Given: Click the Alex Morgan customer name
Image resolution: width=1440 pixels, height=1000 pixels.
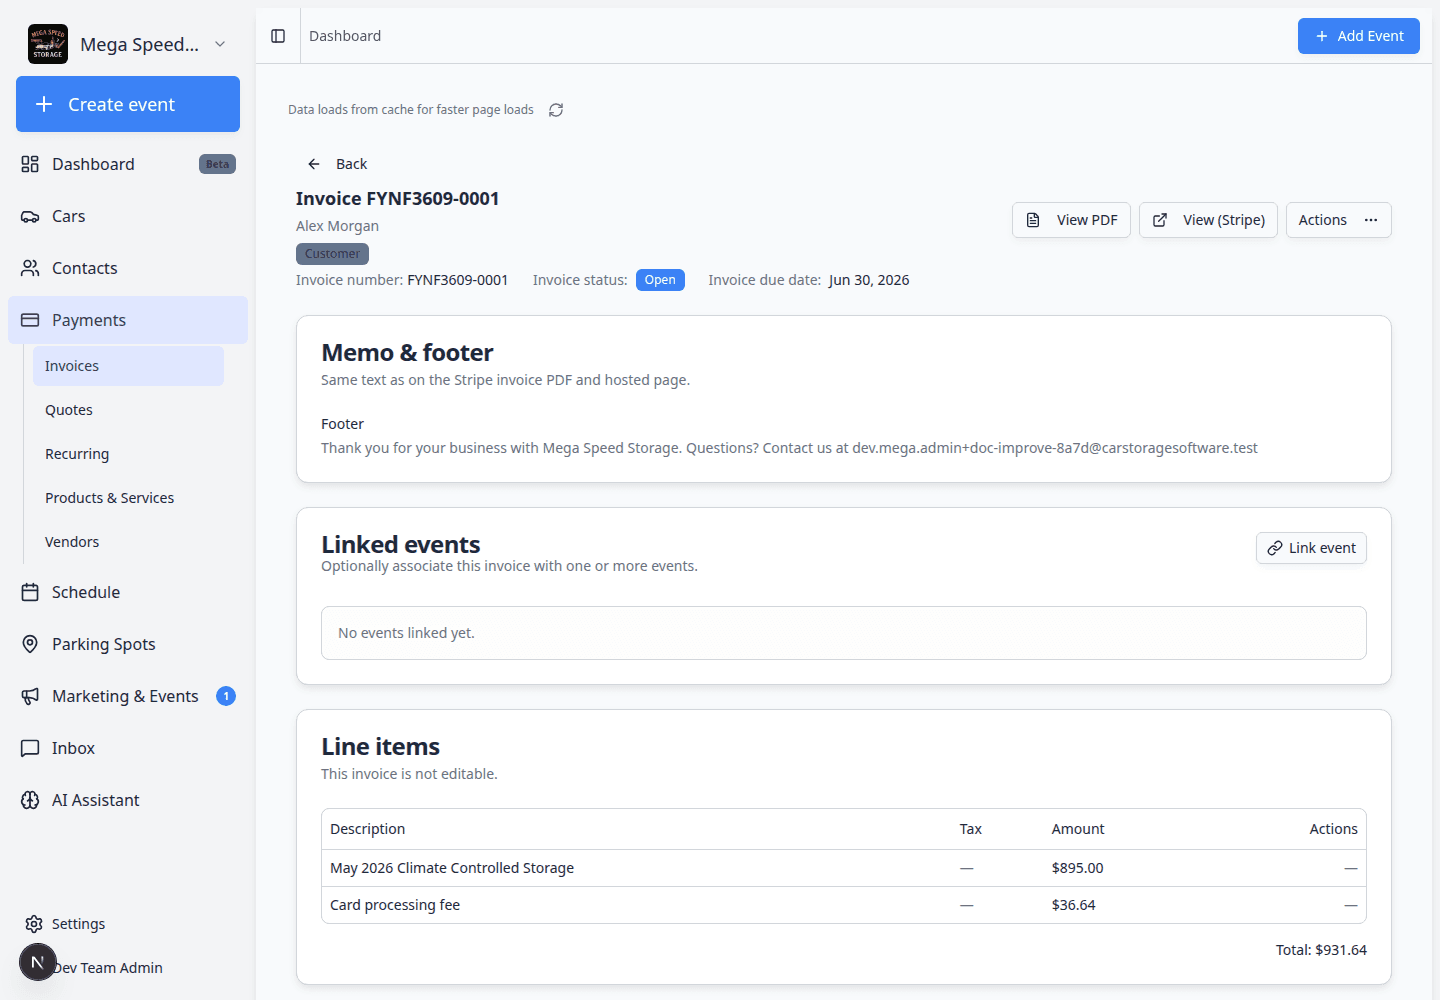Looking at the screenshot, I should tap(337, 226).
